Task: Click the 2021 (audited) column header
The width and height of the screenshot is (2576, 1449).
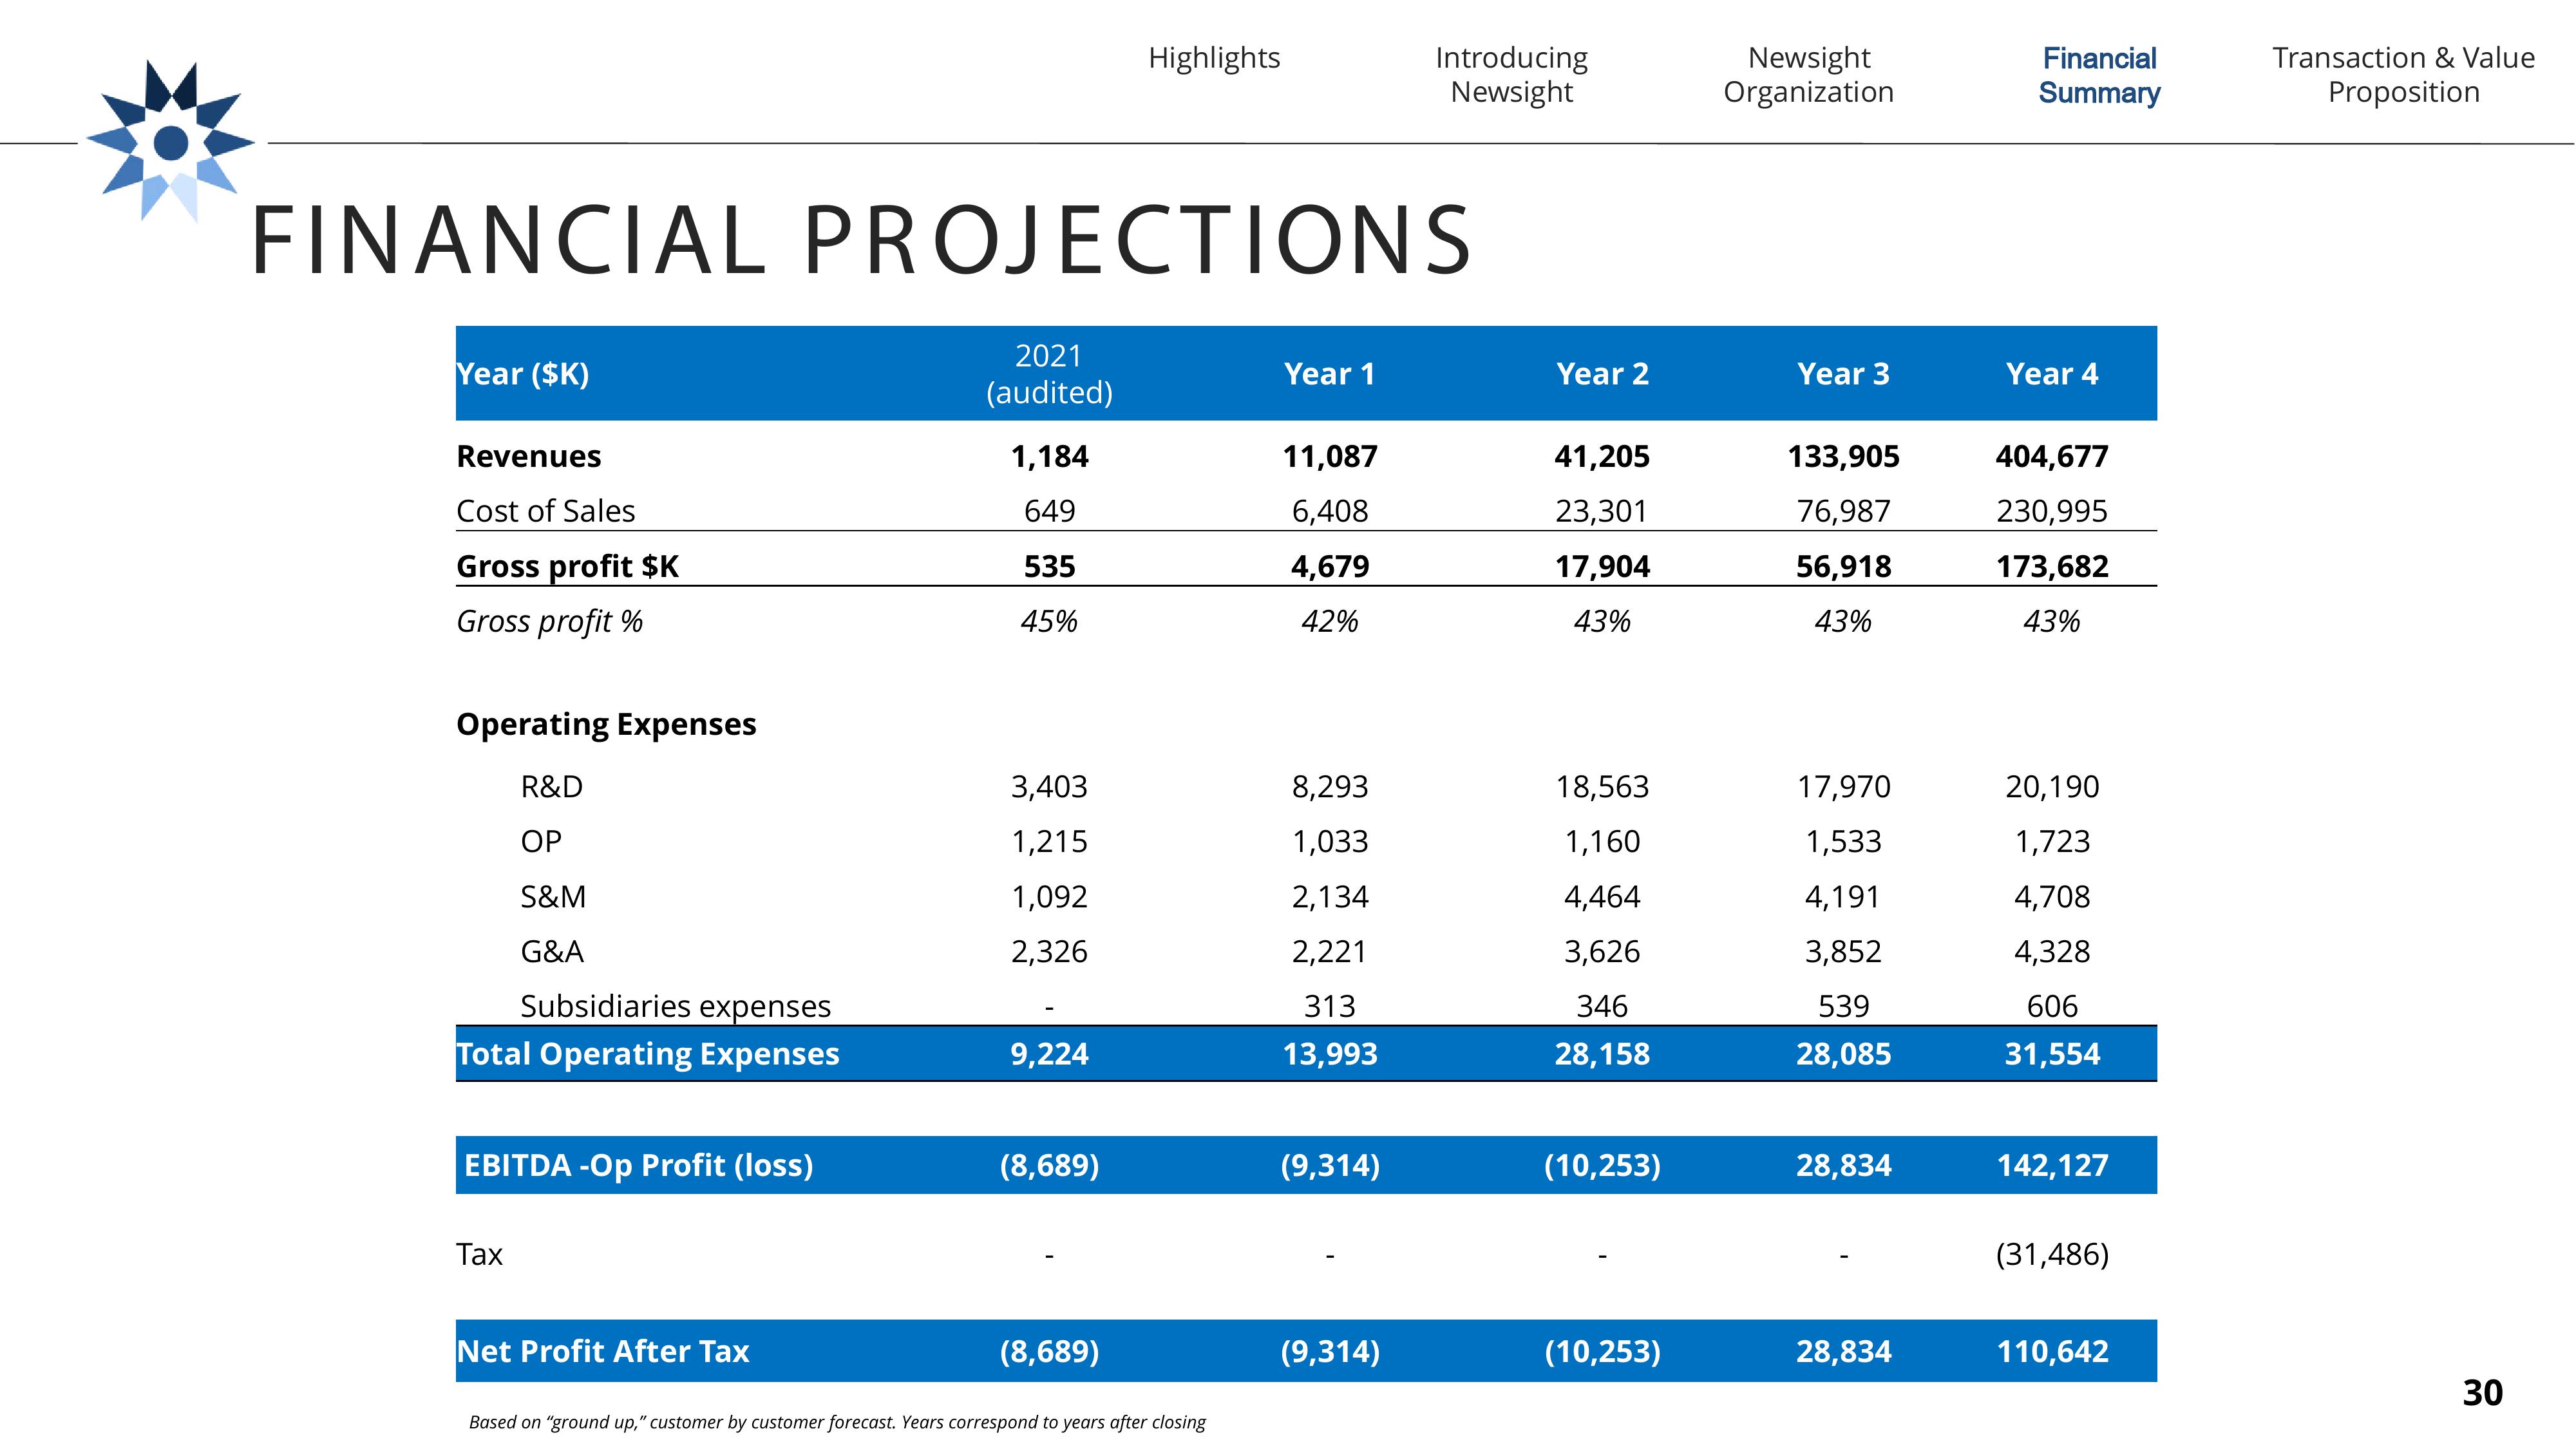Action: [1049, 374]
